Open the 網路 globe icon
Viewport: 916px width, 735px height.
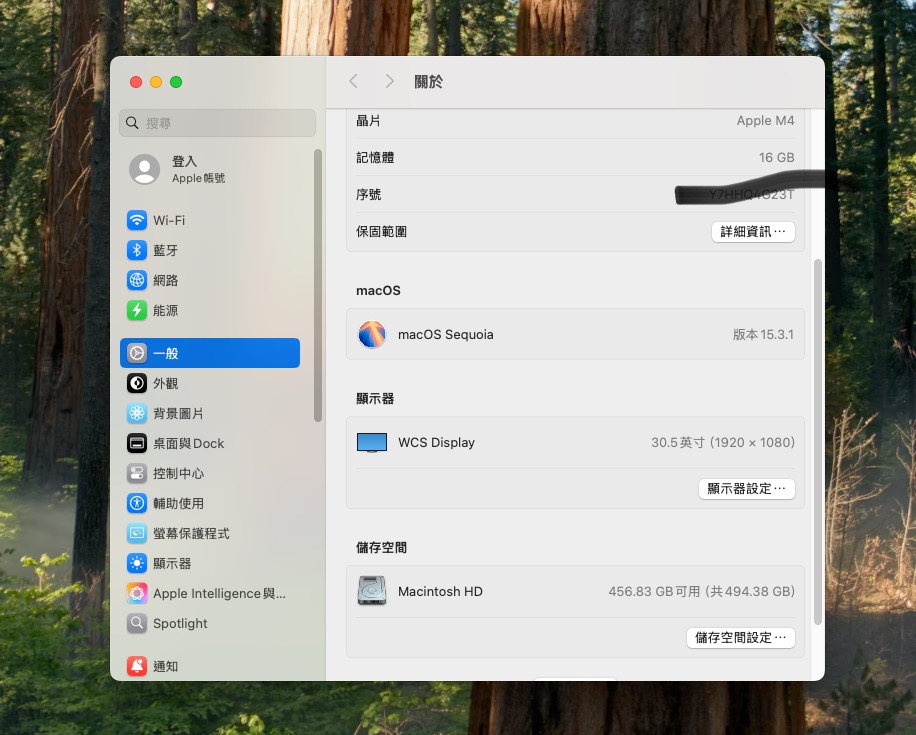[x=137, y=280]
